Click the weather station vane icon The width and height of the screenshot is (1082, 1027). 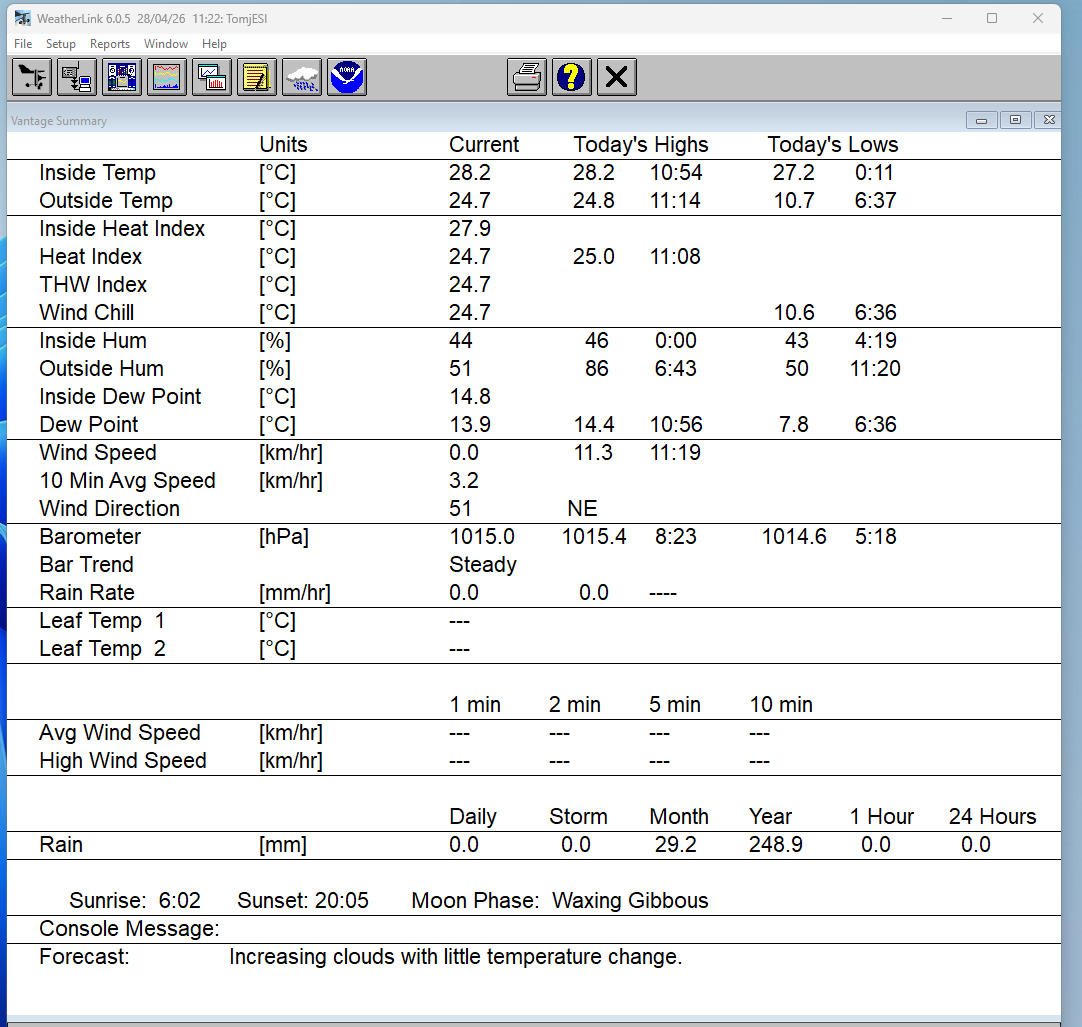click(x=32, y=77)
